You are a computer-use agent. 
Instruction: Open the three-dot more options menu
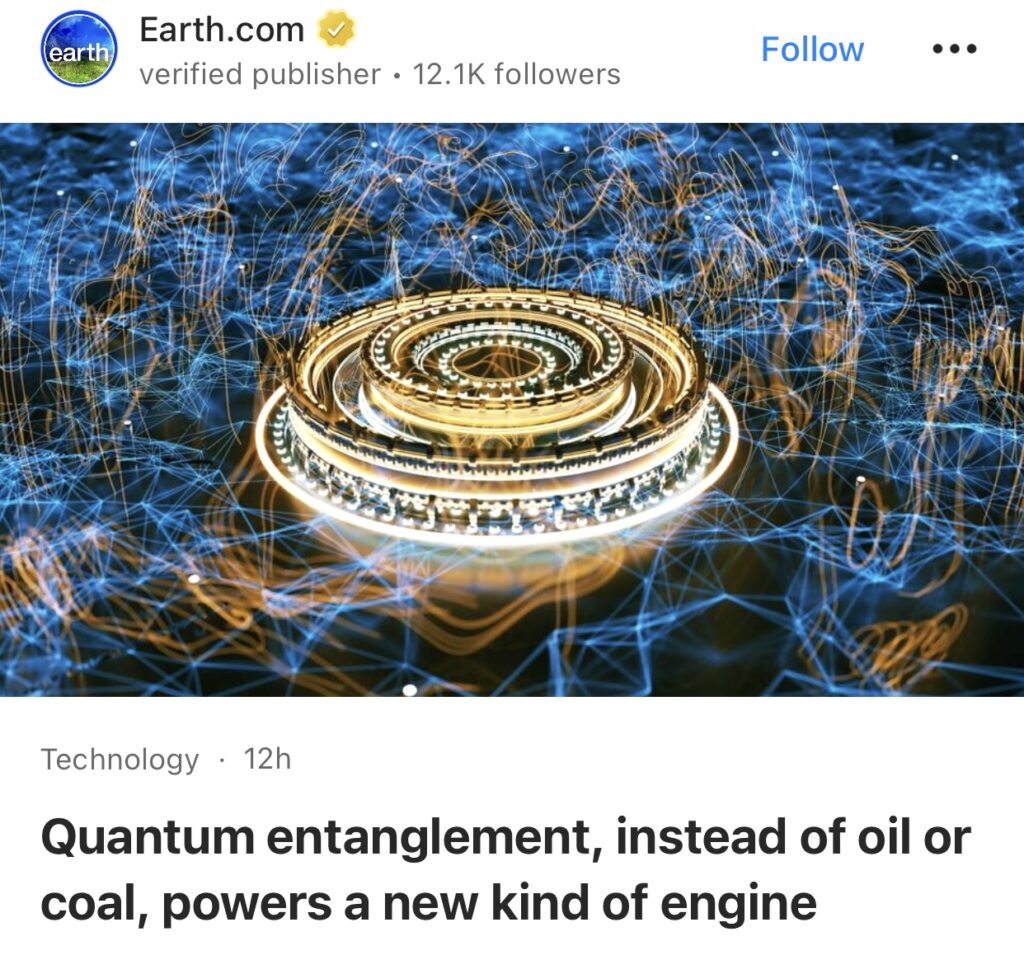954,48
